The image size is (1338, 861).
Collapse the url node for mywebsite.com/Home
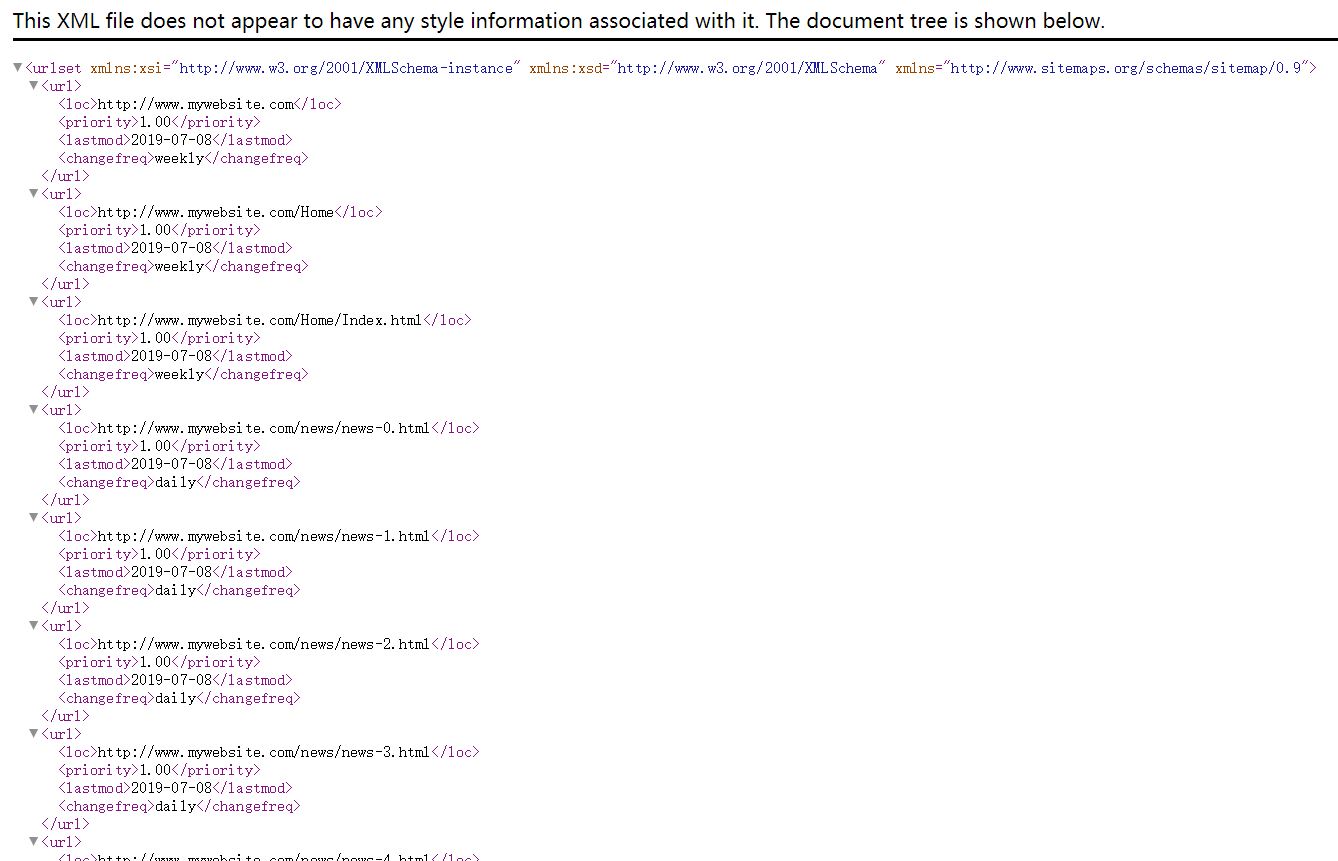pyautogui.click(x=34, y=194)
